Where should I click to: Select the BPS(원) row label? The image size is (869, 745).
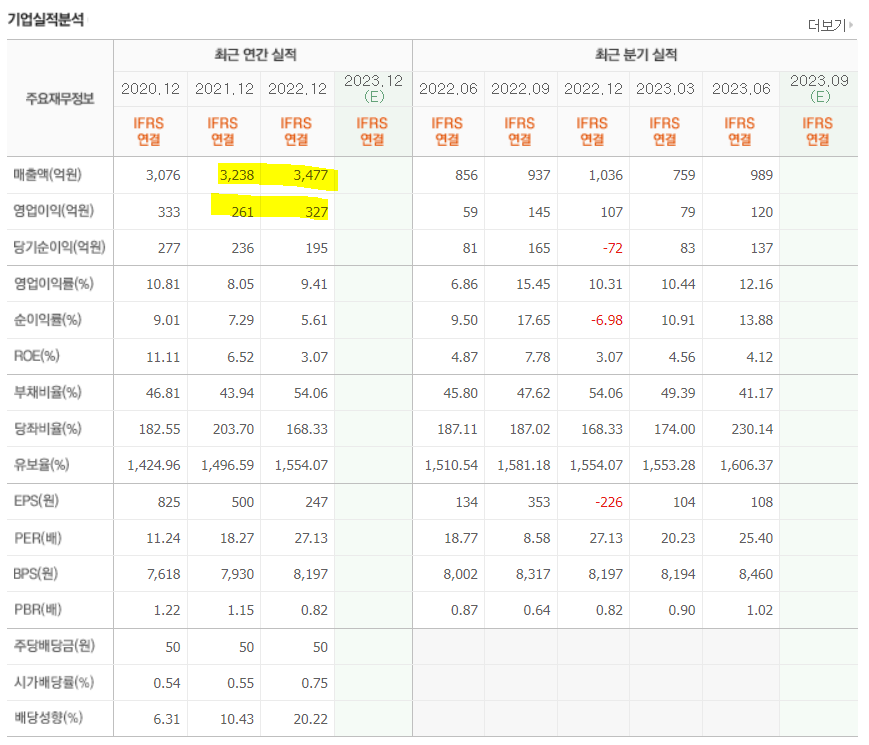(35, 573)
